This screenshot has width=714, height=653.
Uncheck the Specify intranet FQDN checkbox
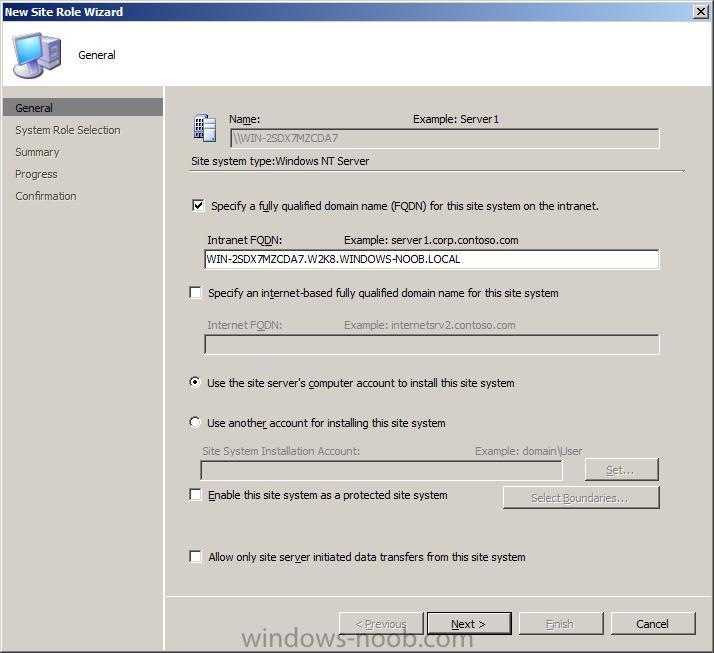coord(198,205)
